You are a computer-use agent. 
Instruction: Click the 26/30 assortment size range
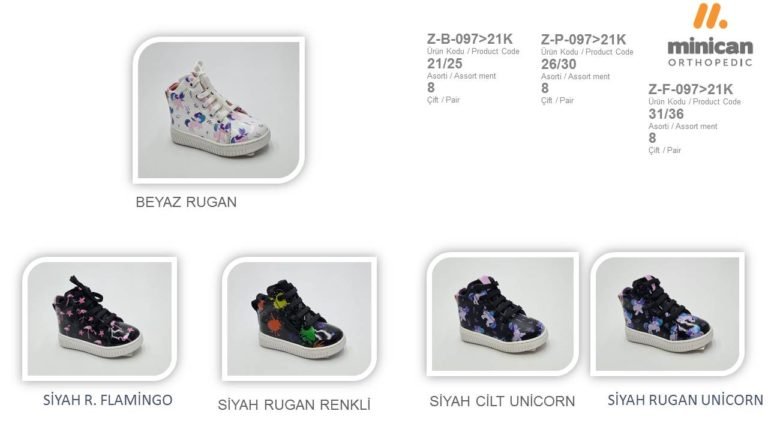[558, 64]
